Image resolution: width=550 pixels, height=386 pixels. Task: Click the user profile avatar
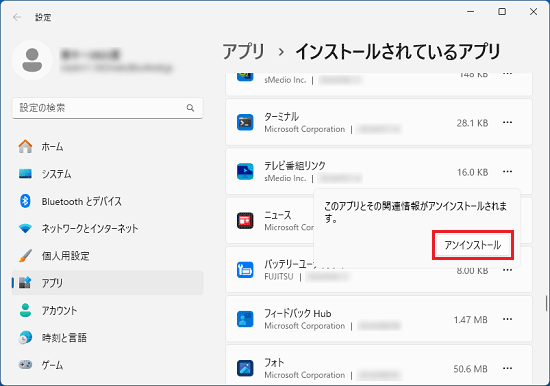tap(32, 60)
